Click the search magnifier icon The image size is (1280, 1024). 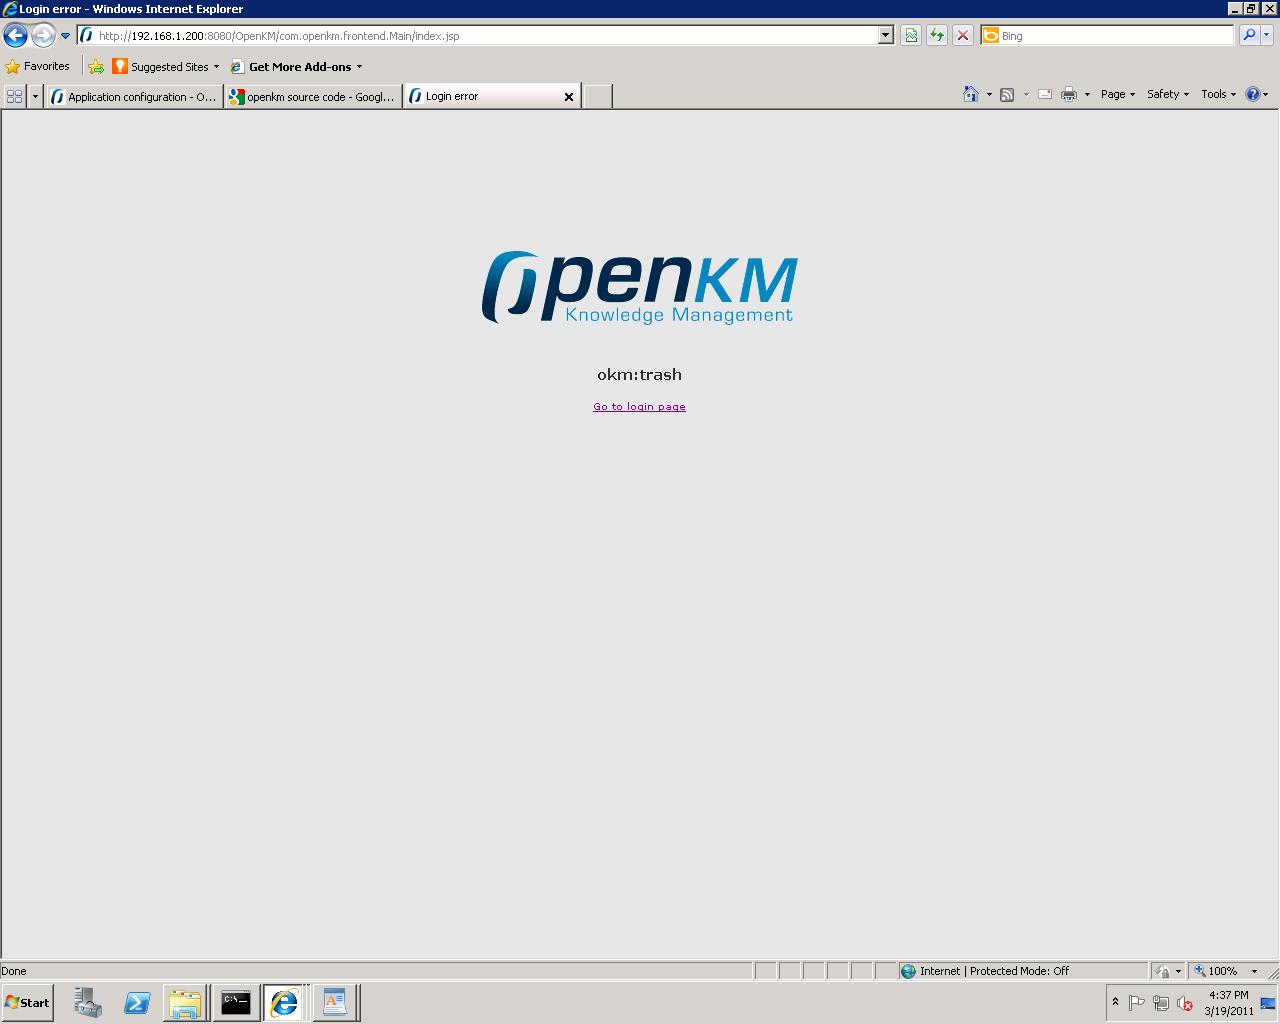pyautogui.click(x=1249, y=35)
